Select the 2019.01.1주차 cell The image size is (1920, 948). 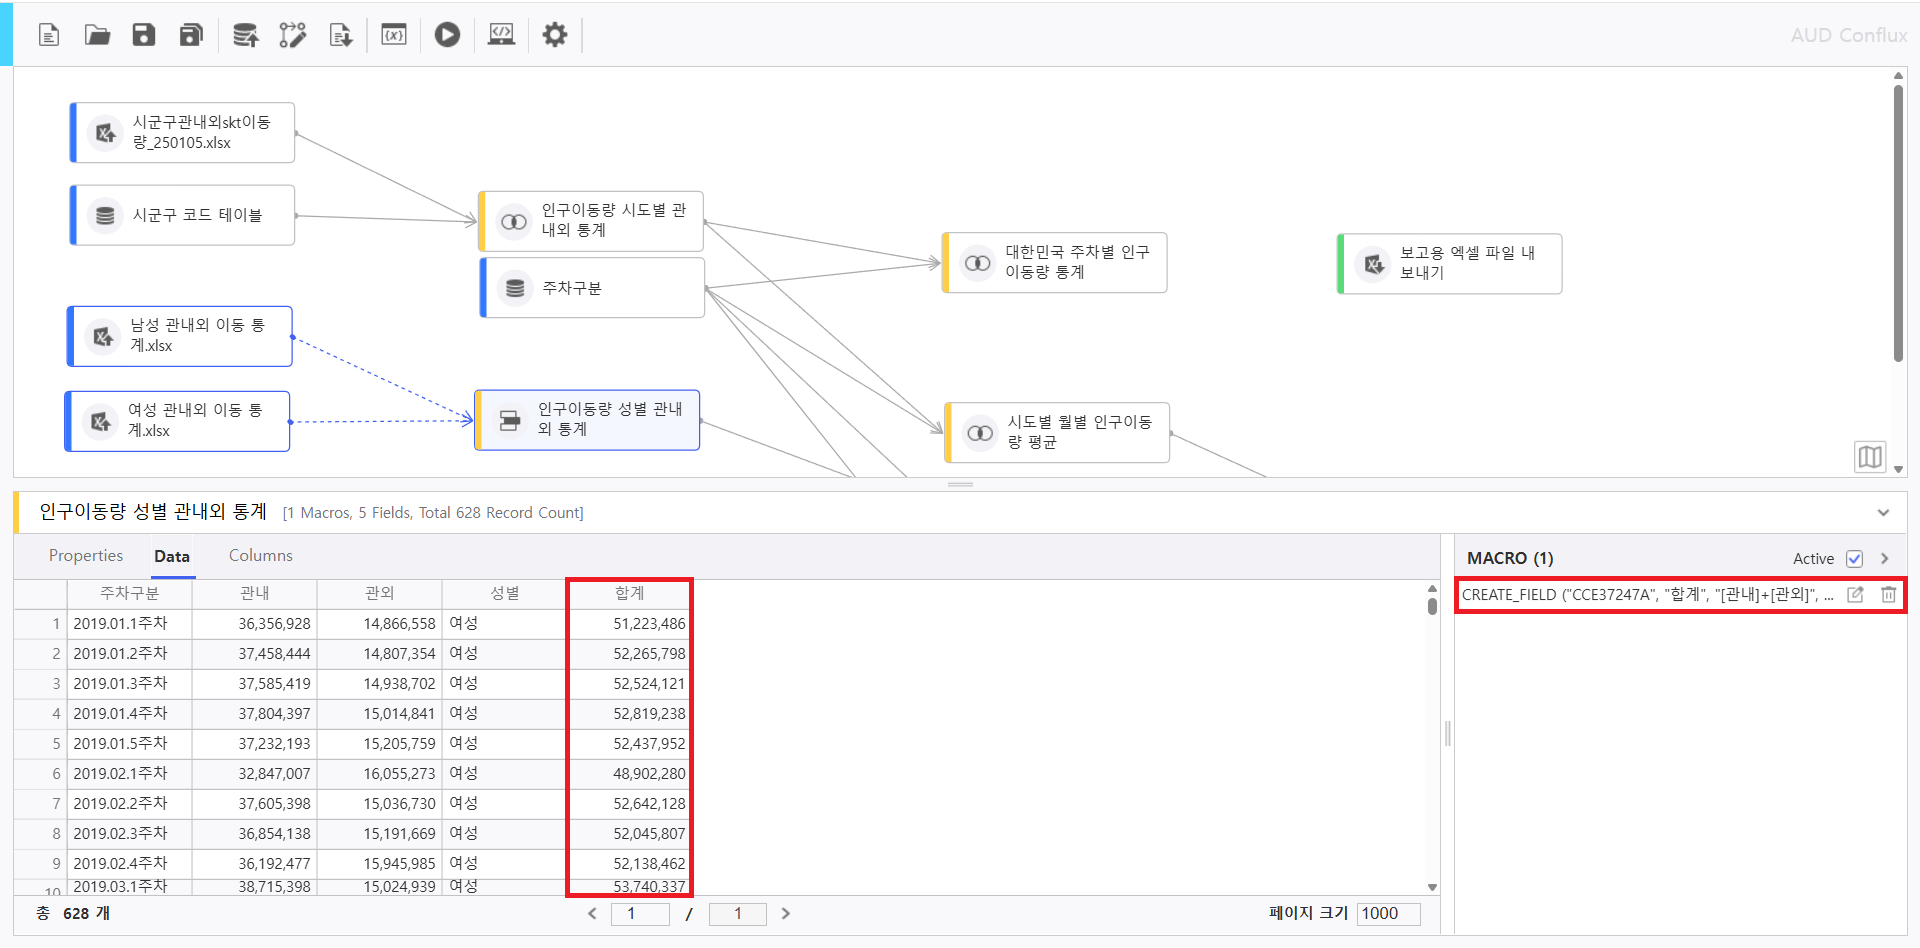pos(129,624)
